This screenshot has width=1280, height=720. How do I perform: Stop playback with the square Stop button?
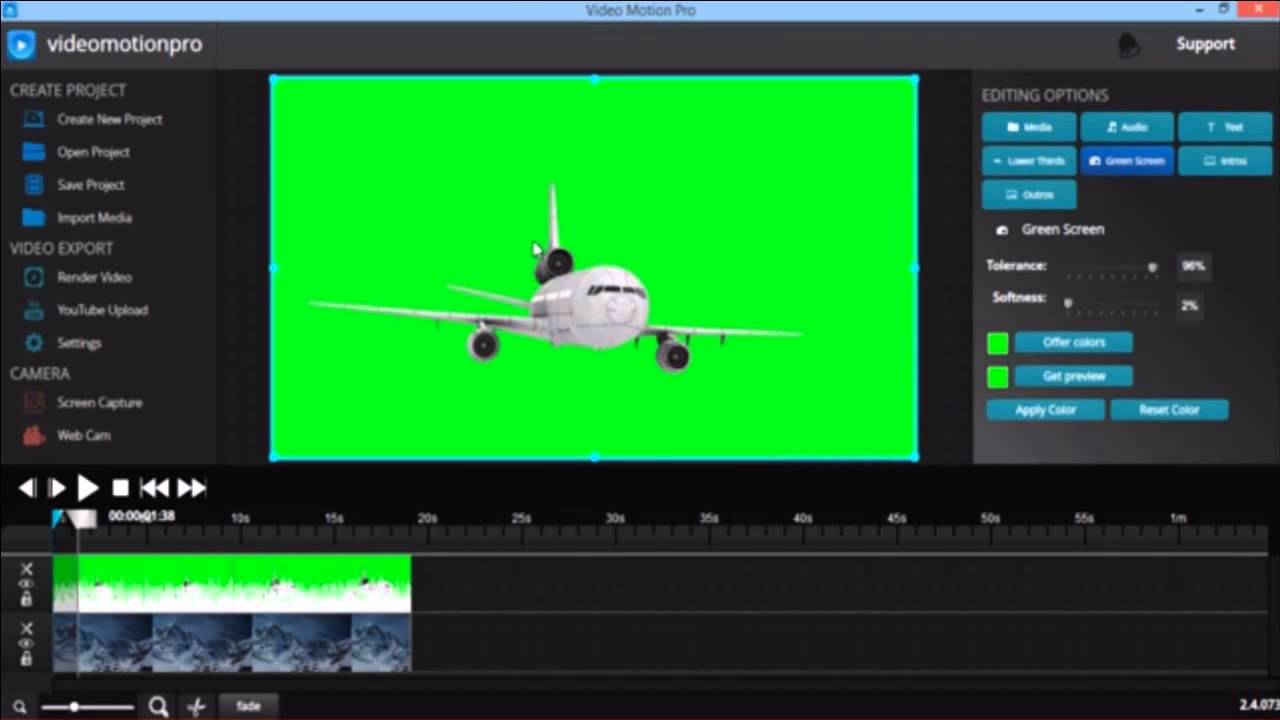121,488
